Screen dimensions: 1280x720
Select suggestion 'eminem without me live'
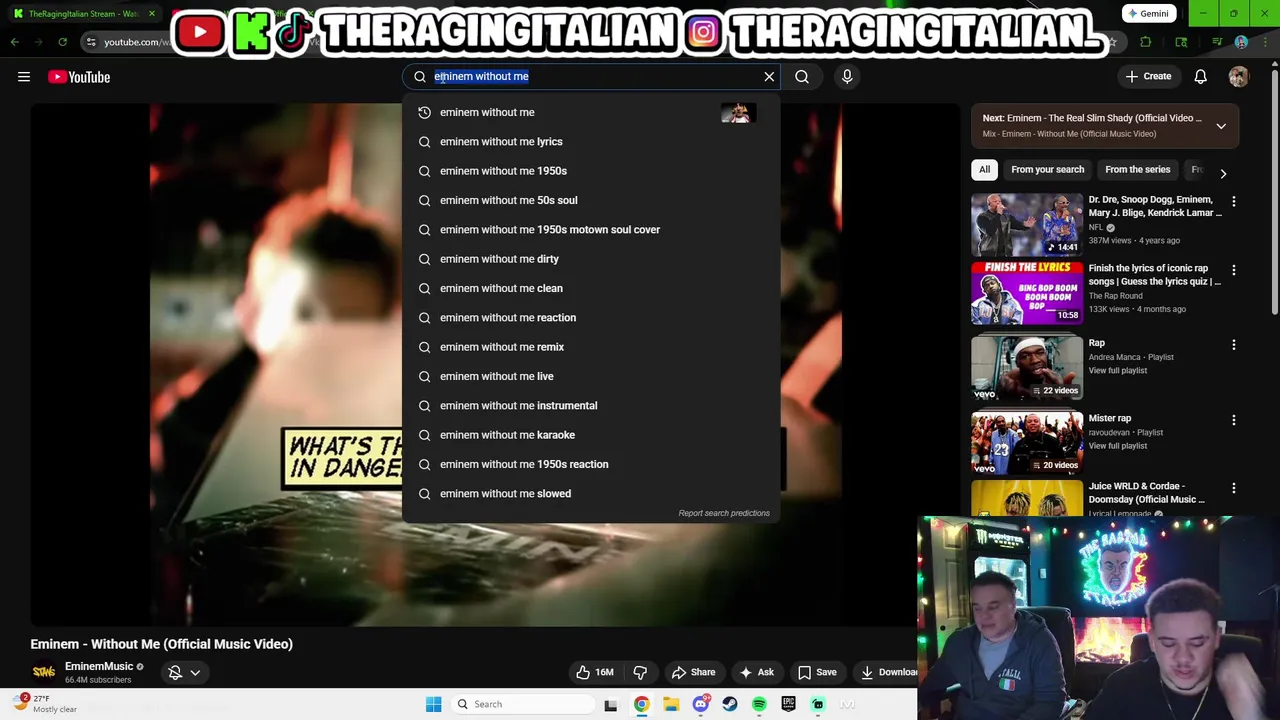tap(591, 376)
